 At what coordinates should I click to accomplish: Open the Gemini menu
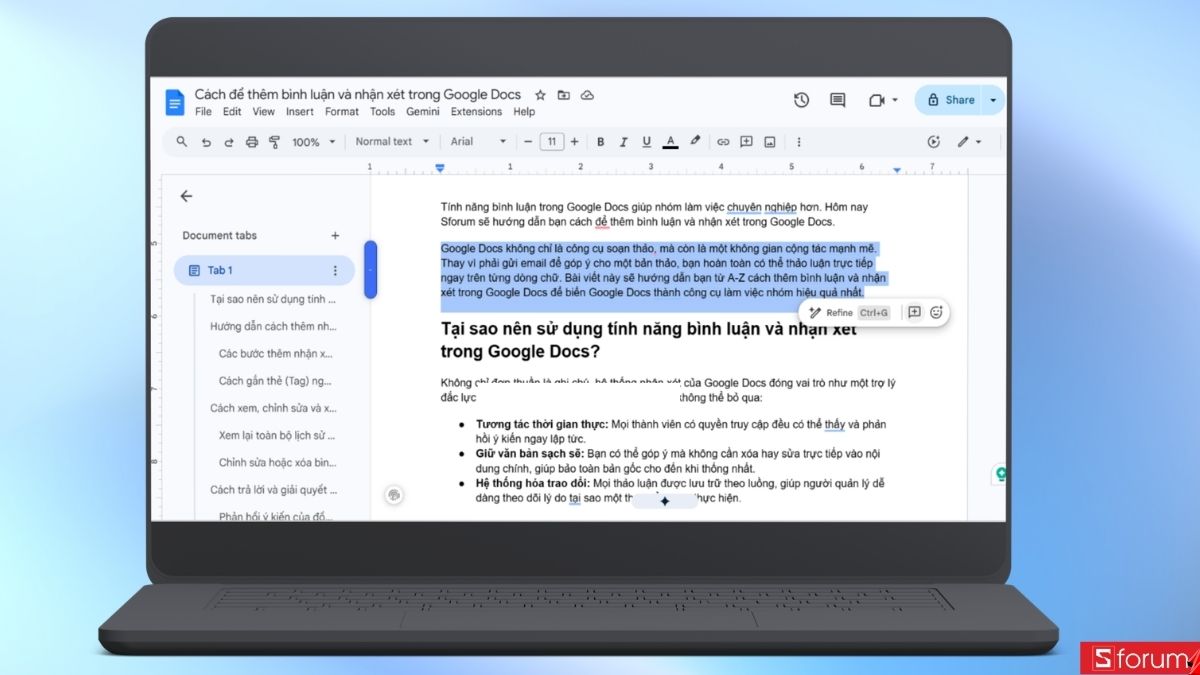point(423,112)
